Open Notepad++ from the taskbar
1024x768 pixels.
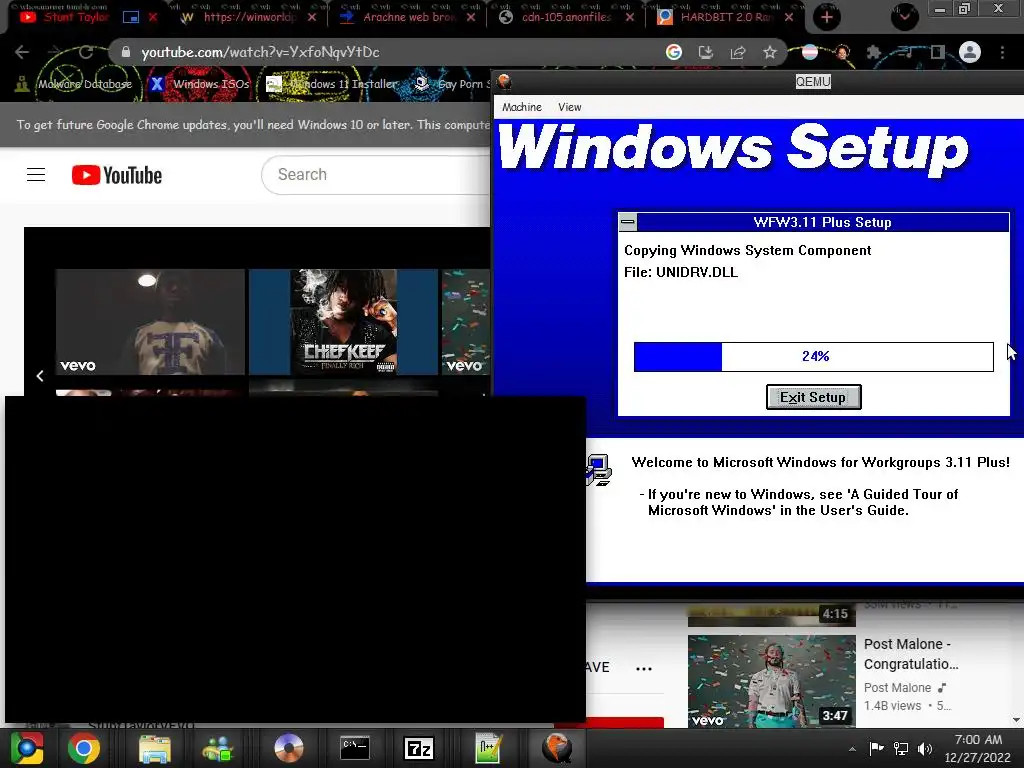(488, 748)
